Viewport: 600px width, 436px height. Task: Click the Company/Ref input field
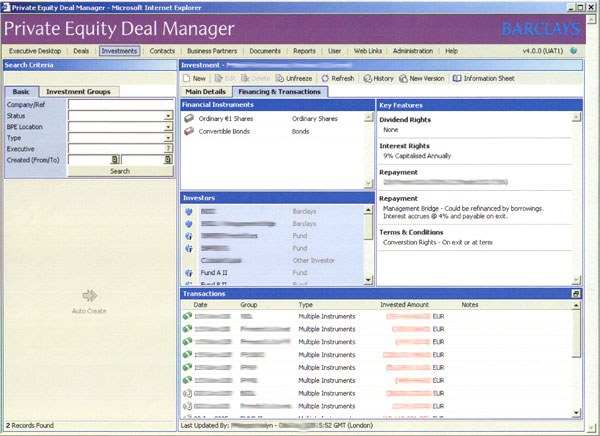coord(121,105)
